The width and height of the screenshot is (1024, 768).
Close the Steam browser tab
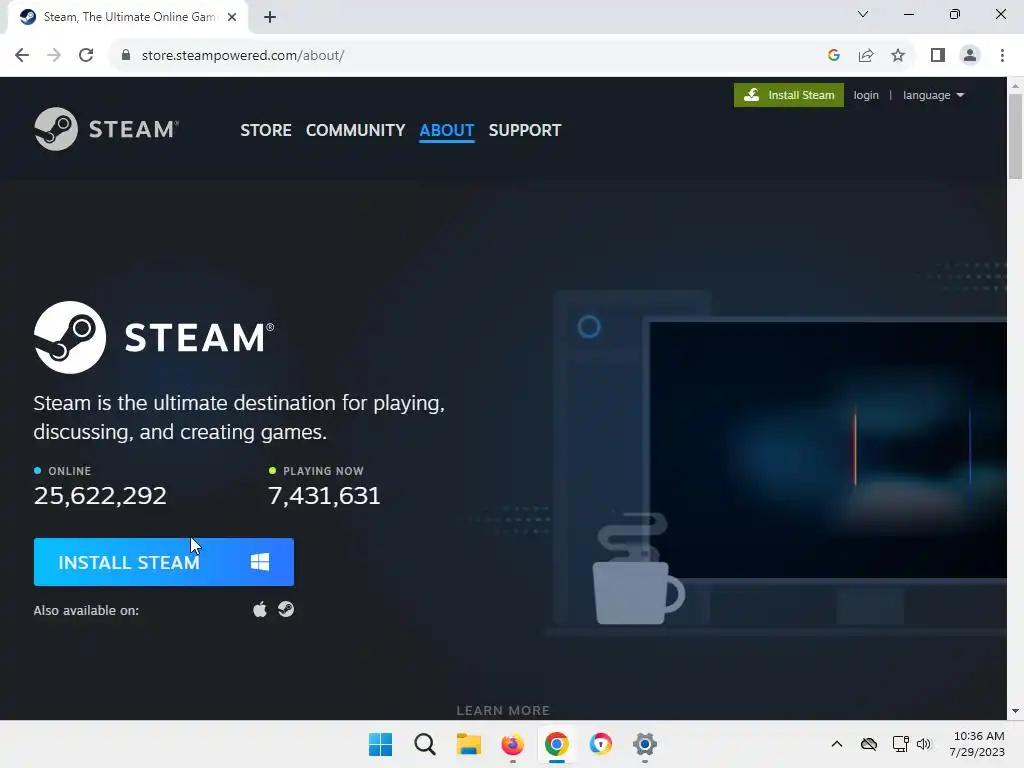(x=232, y=18)
